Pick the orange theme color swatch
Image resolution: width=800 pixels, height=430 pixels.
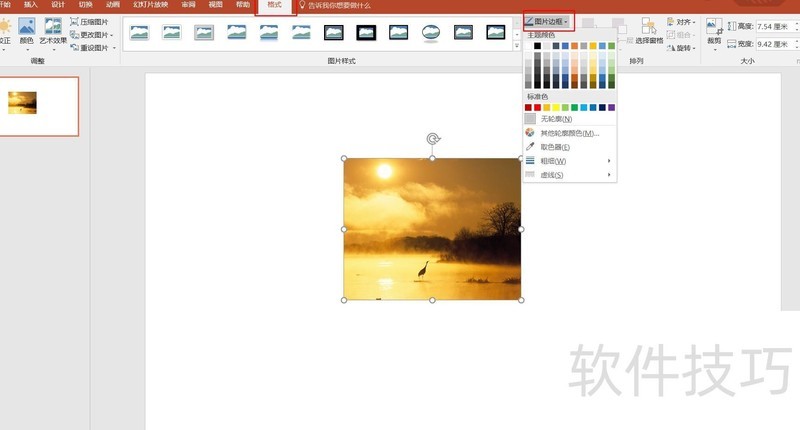(x=574, y=46)
